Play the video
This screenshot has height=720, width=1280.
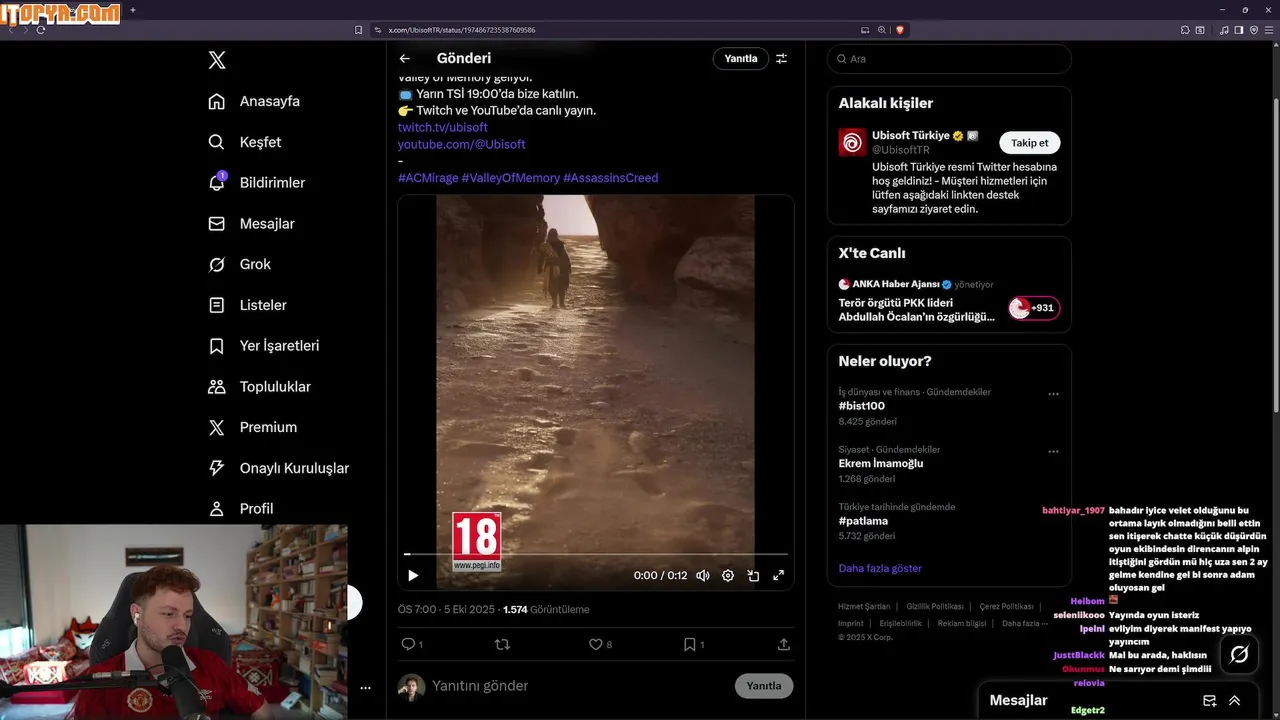pyautogui.click(x=413, y=575)
